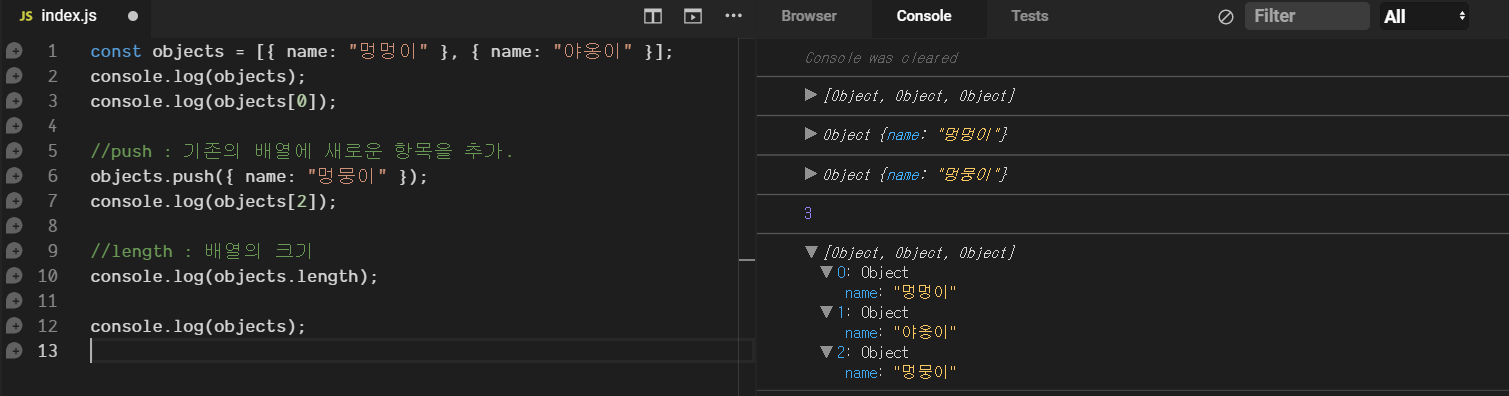Click the console output value 3
1509x396 pixels.
click(809, 213)
